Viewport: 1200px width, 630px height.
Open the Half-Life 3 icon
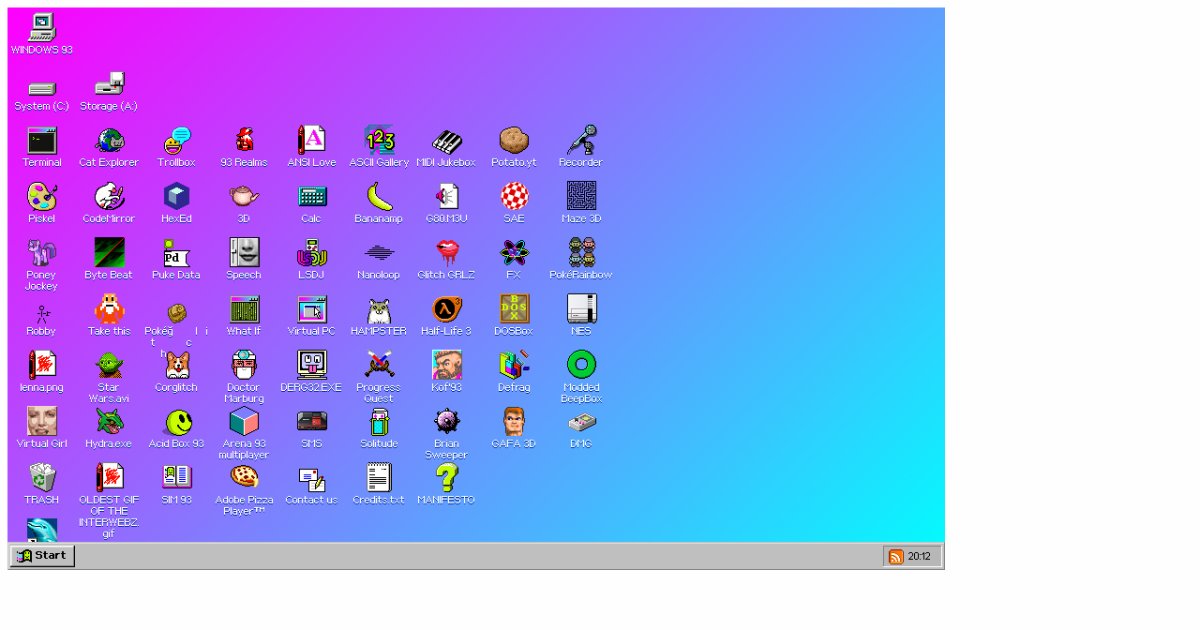[x=446, y=310]
